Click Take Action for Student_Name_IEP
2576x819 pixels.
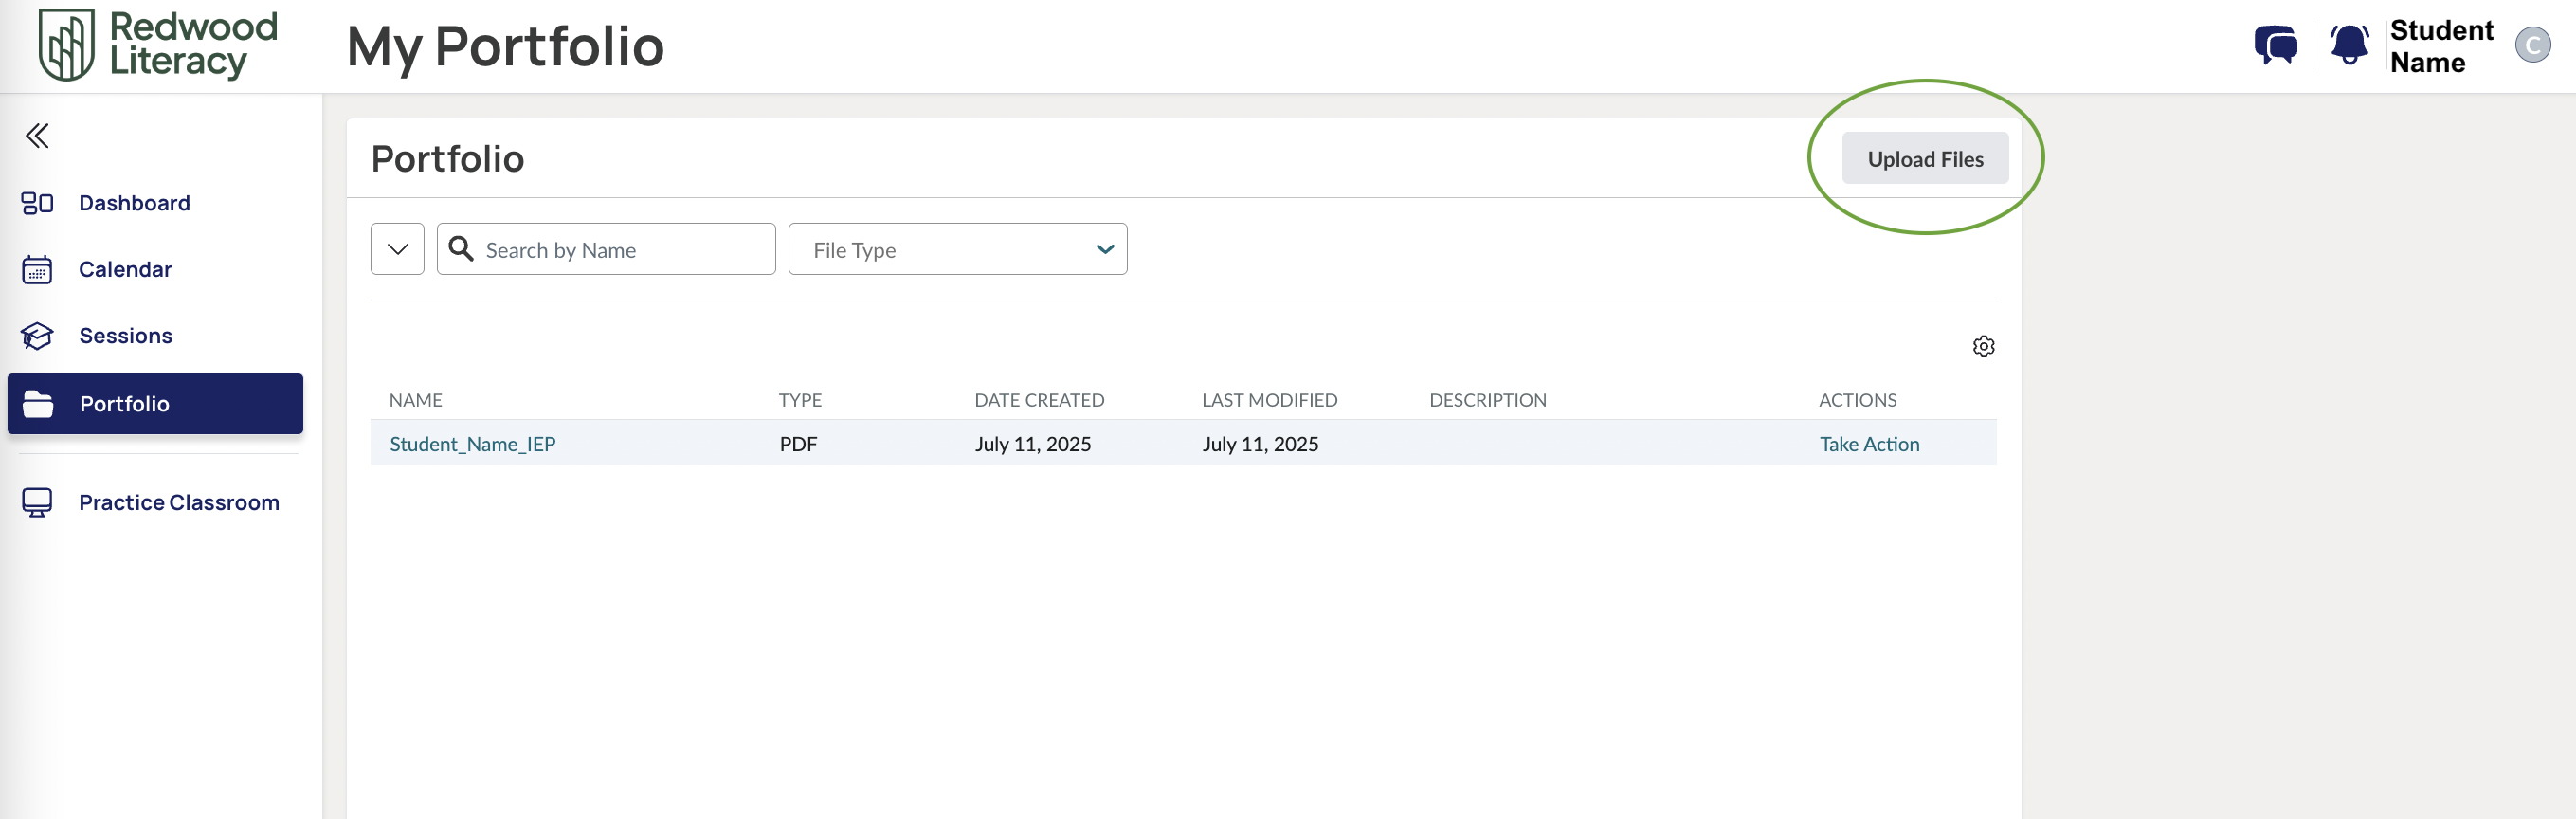[x=1868, y=444]
